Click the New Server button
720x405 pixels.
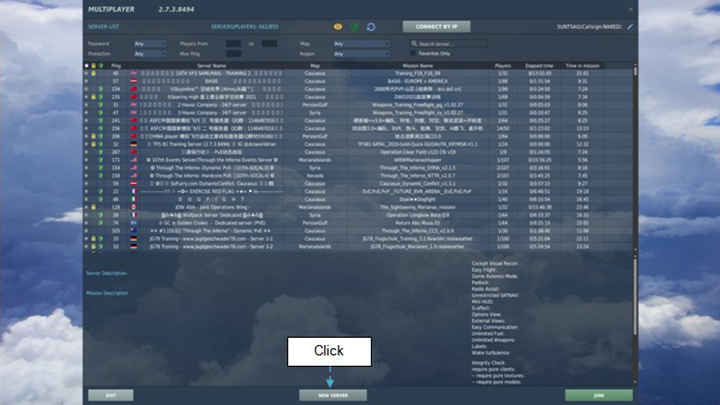pyautogui.click(x=332, y=395)
